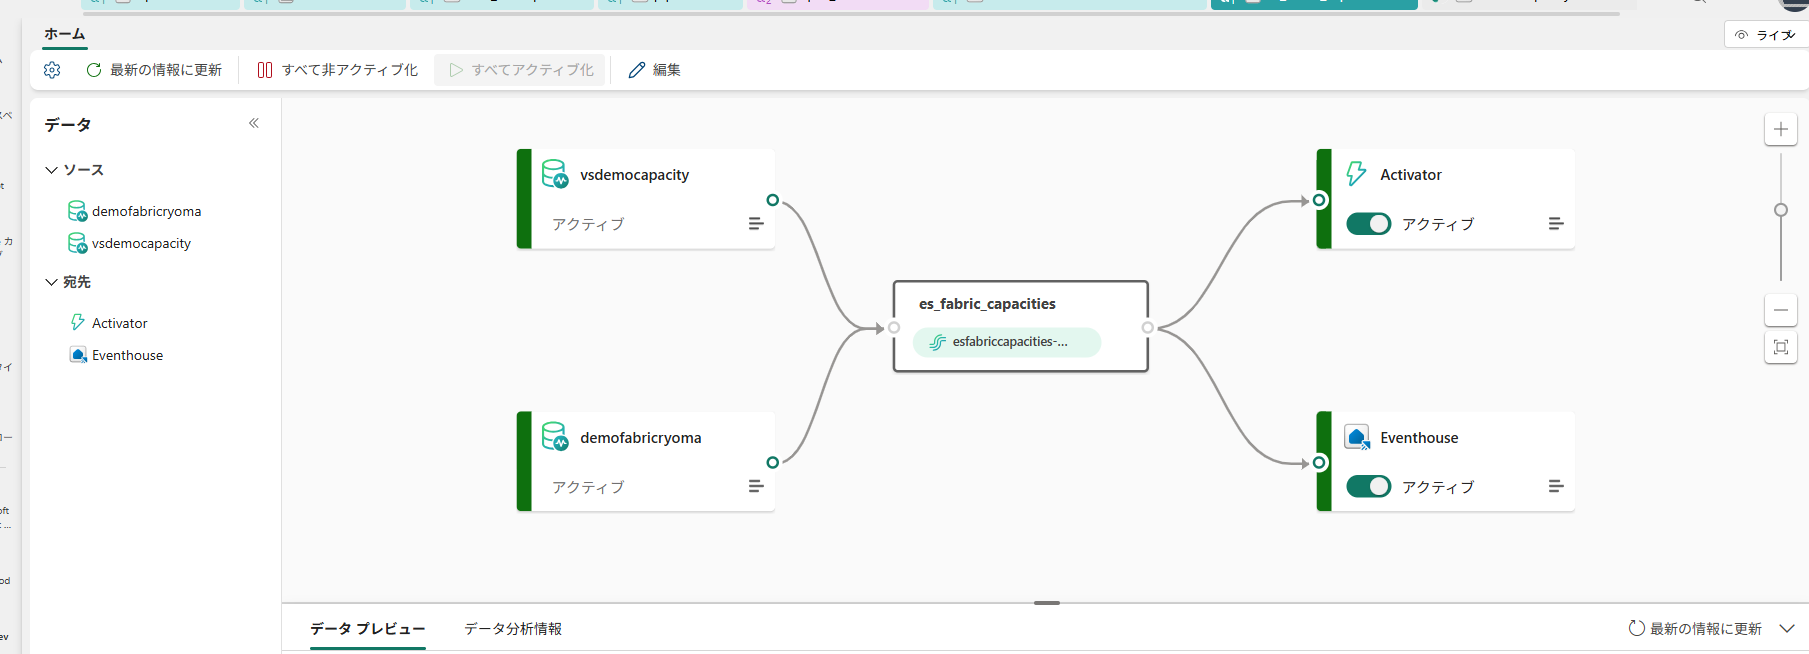The image size is (1809, 654).
Task: Click the vsdemocapacity node title
Action: (x=634, y=175)
